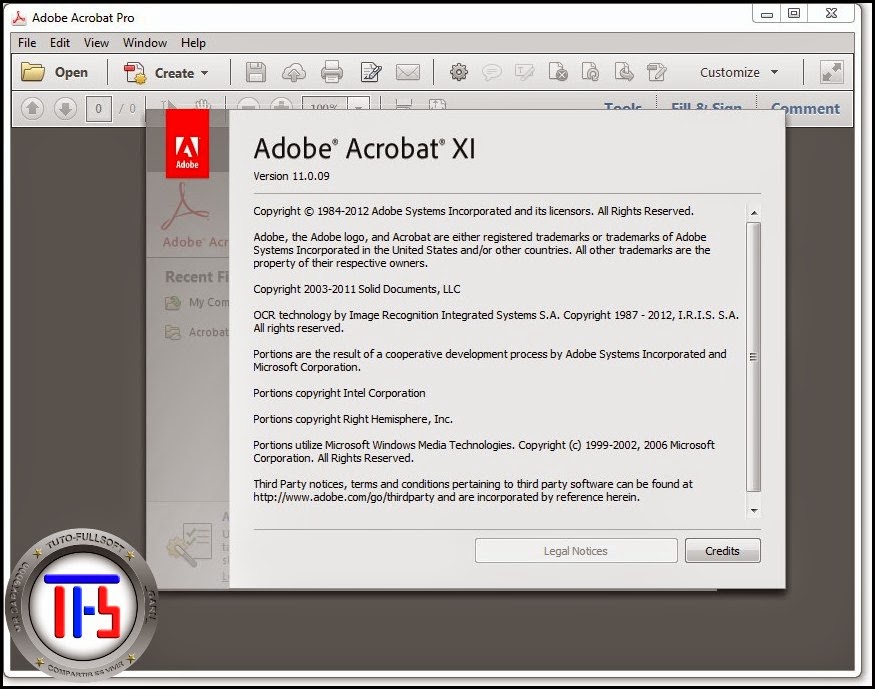Click the 'Version 11.0.09' text
The image size is (875, 689).
291,176
